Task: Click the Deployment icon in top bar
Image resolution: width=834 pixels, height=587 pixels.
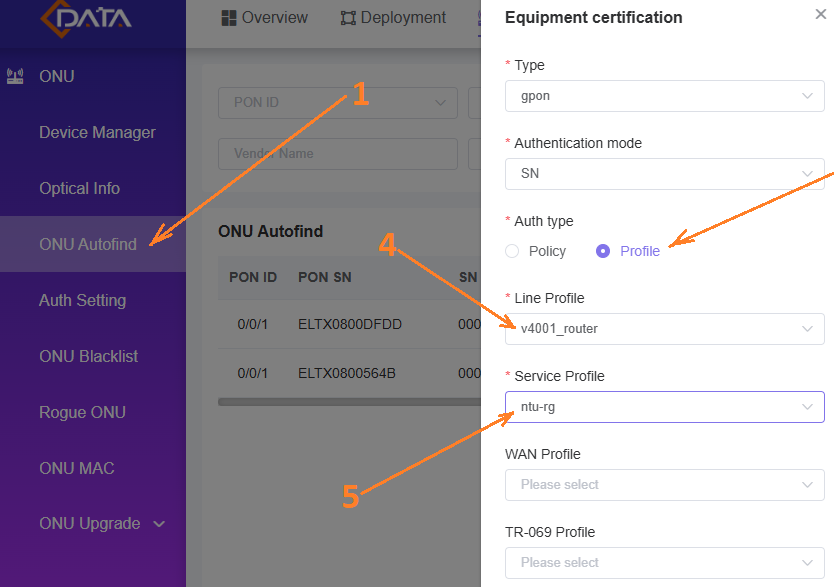Action: pos(348,18)
